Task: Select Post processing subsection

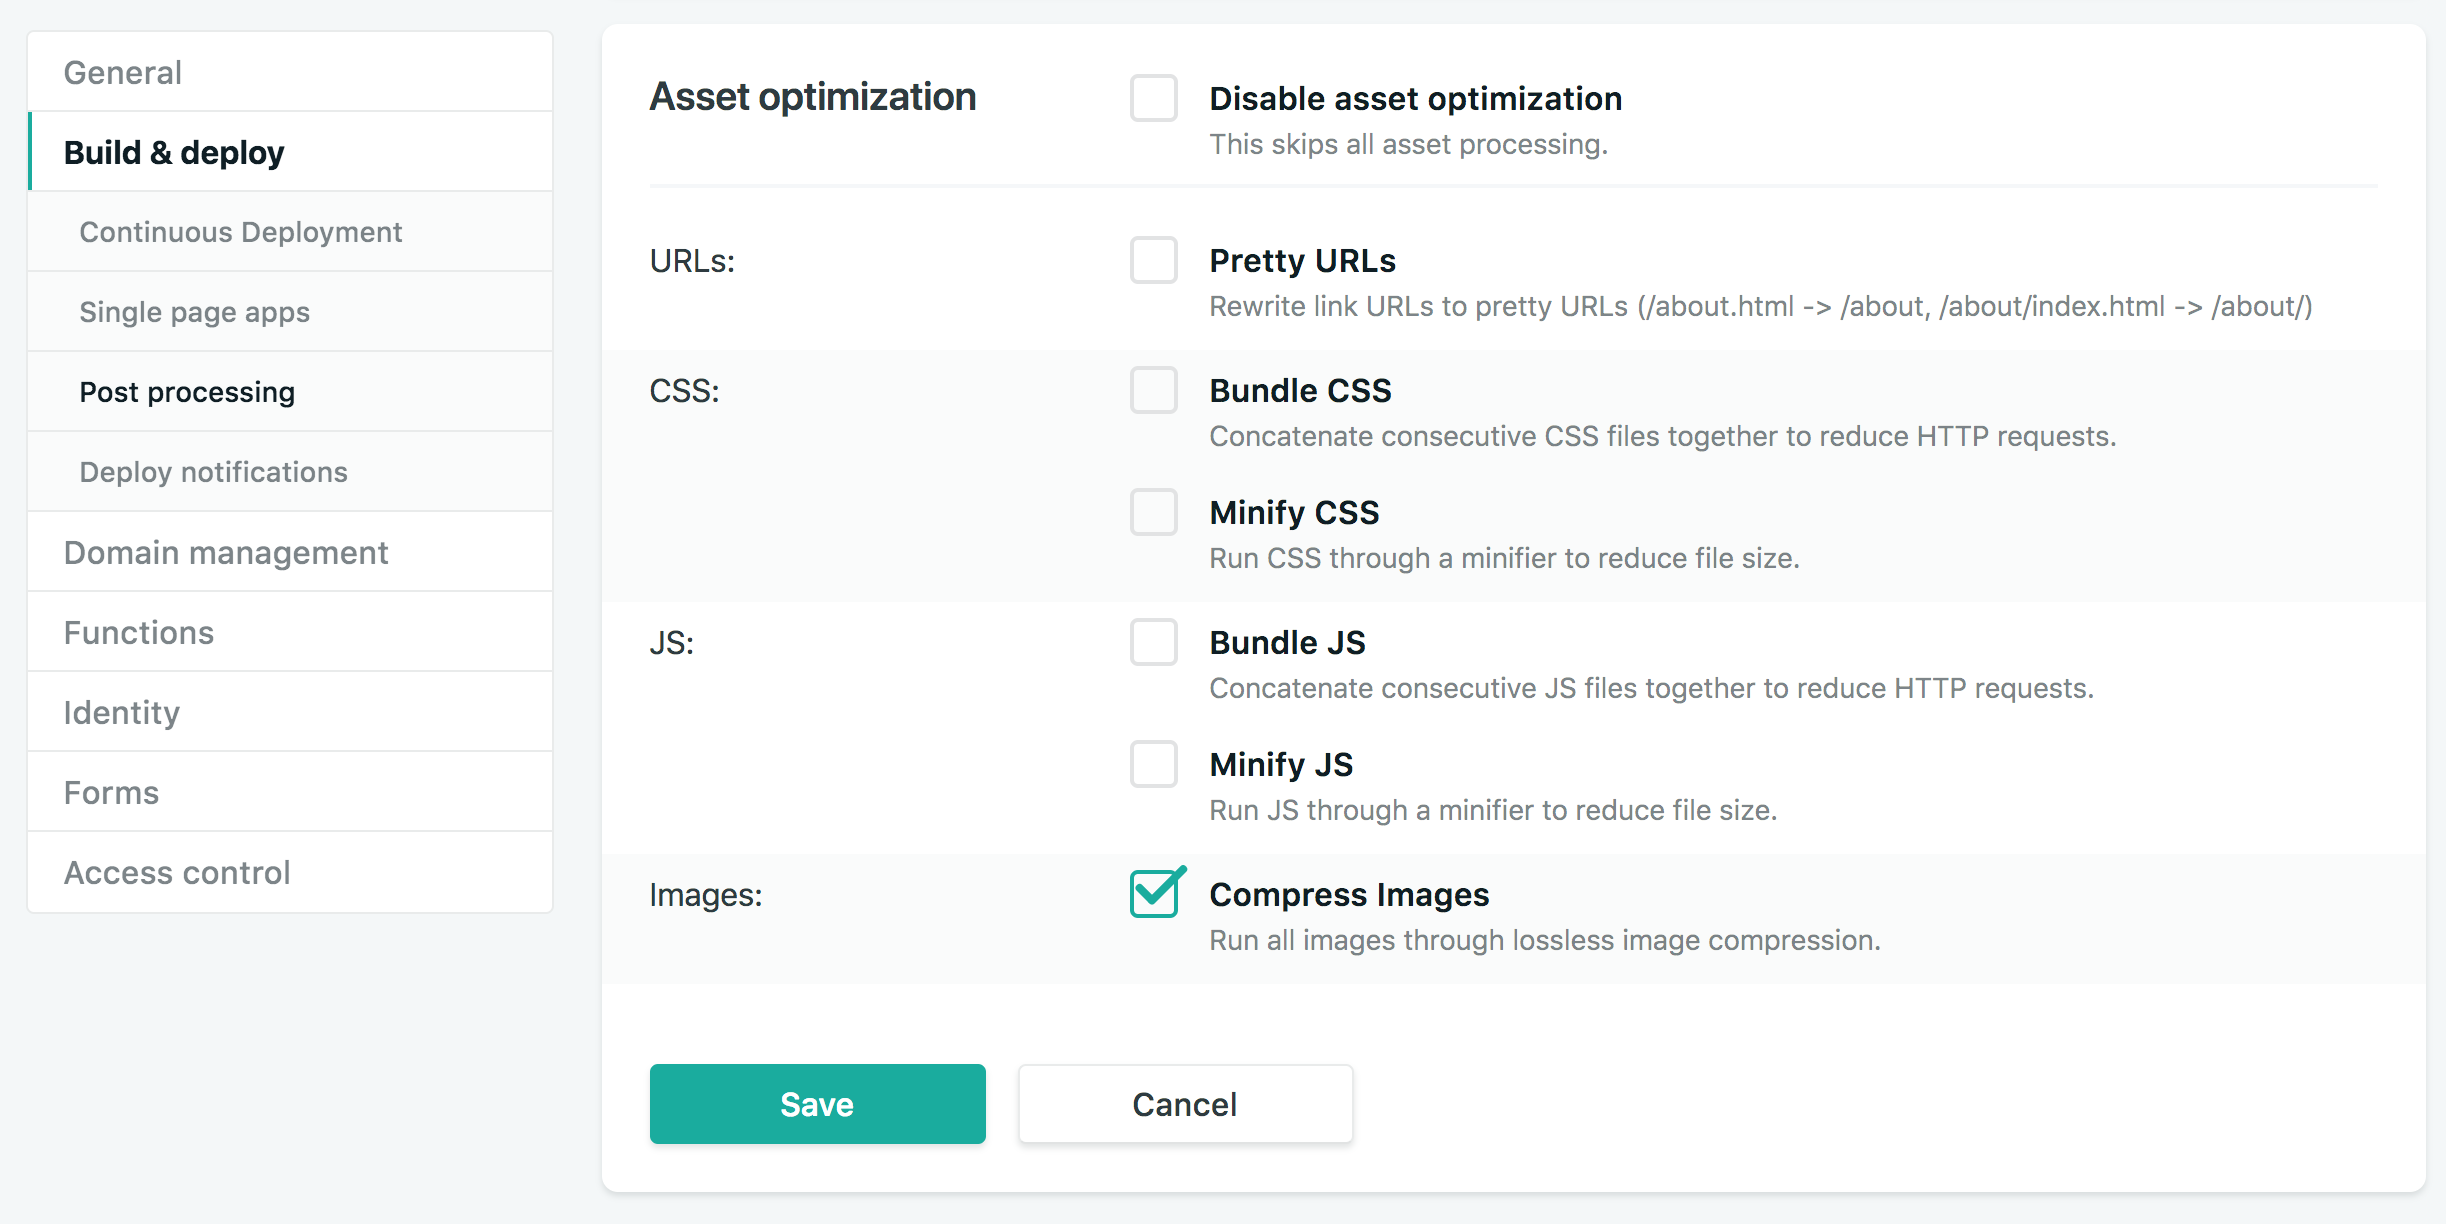Action: 187,392
